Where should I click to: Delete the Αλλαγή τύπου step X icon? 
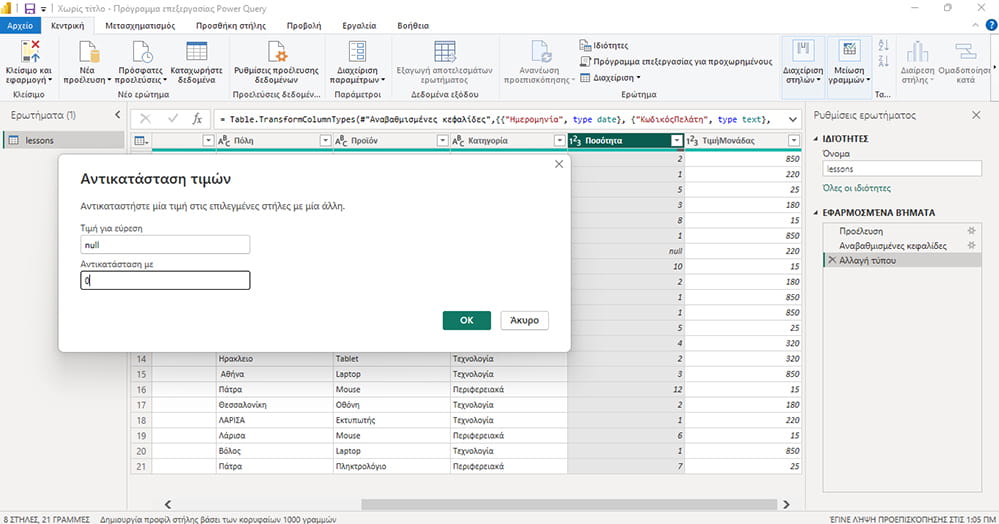point(831,260)
